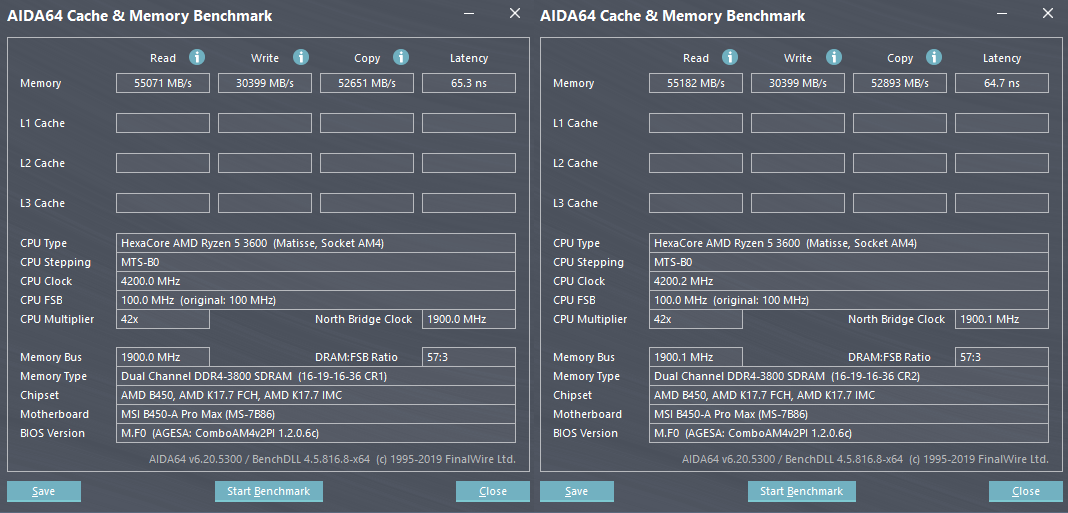1068x513 pixels.
Task: Start Benchmark in the right window
Action: (x=801, y=491)
